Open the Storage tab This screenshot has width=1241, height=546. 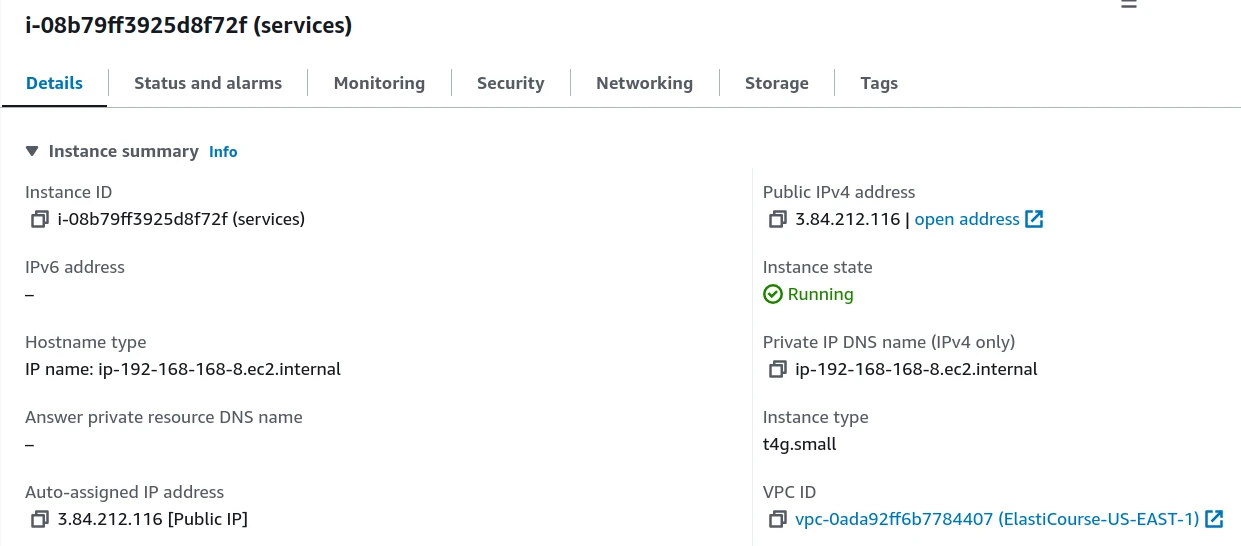pos(776,83)
